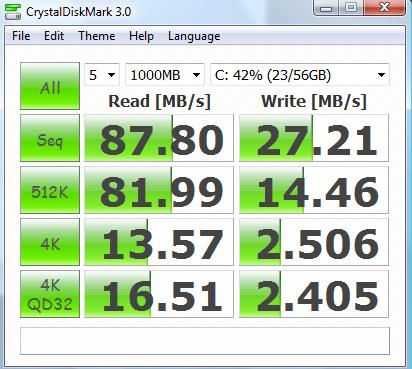Open the drive selector showing C: 42%
This screenshot has height=369, width=412.
point(300,75)
